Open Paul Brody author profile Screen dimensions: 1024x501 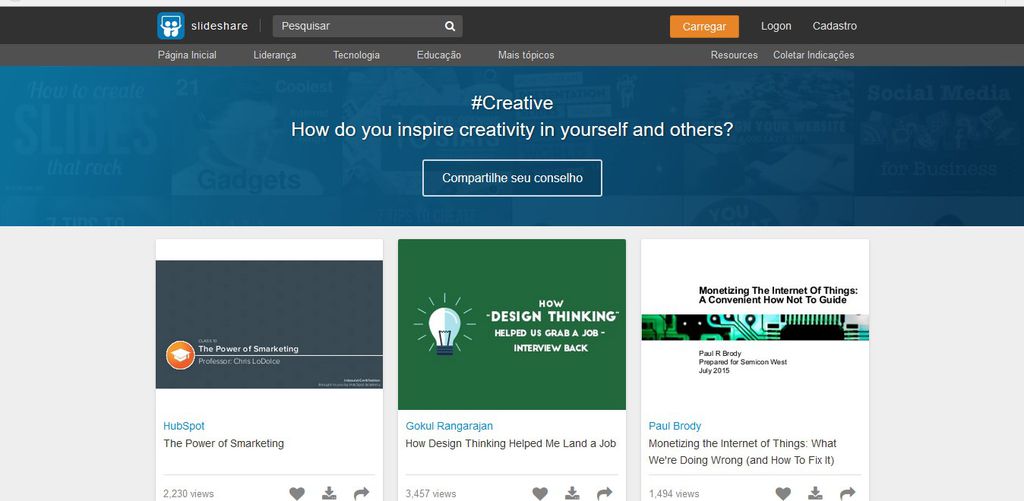click(x=675, y=426)
